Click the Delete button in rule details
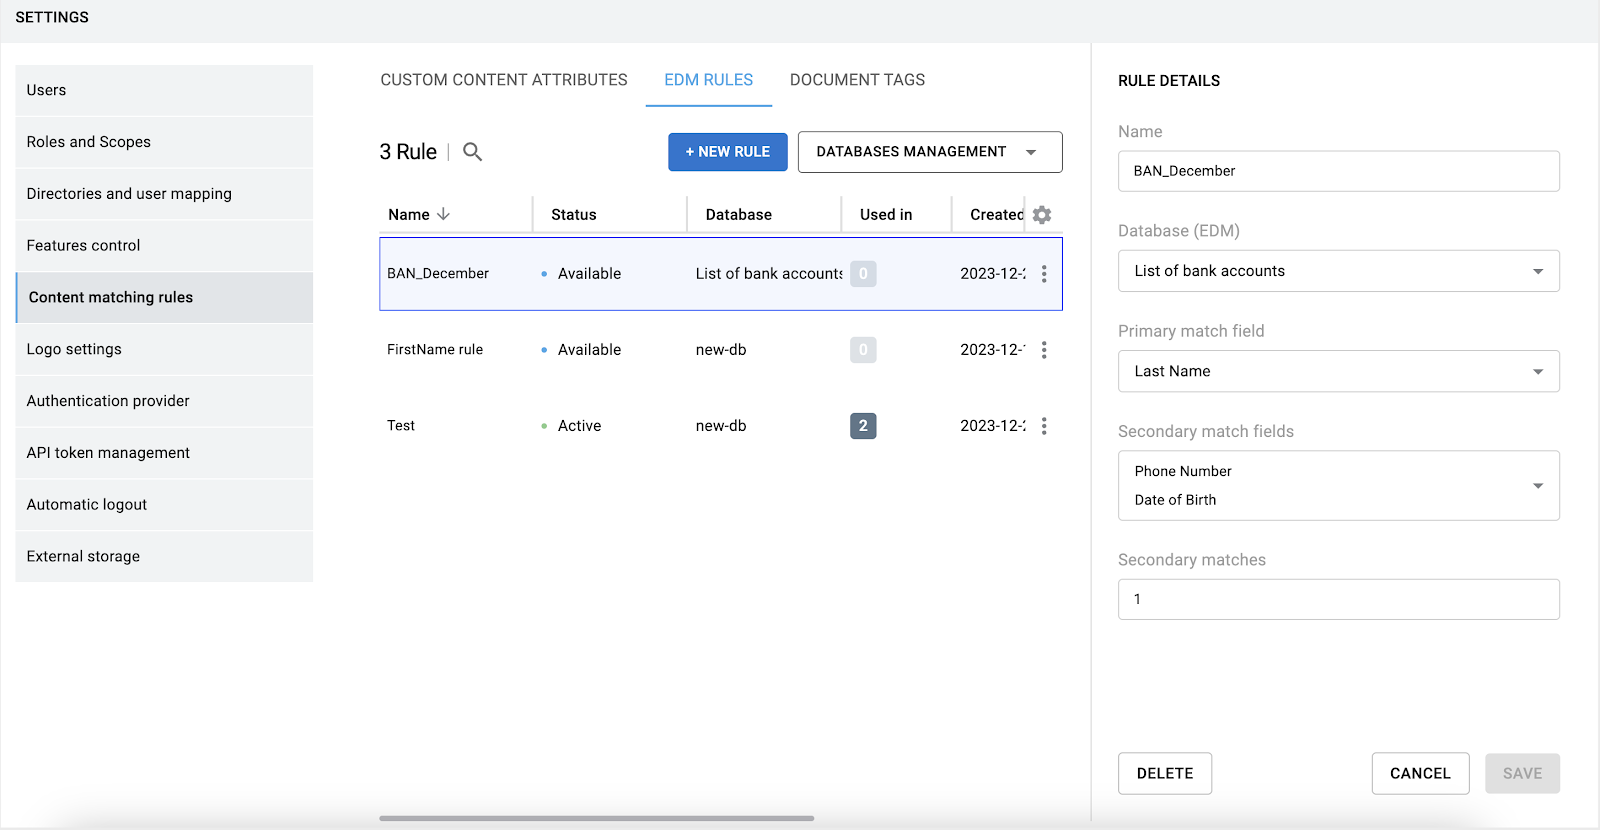The width and height of the screenshot is (1600, 830). pyautogui.click(x=1164, y=773)
